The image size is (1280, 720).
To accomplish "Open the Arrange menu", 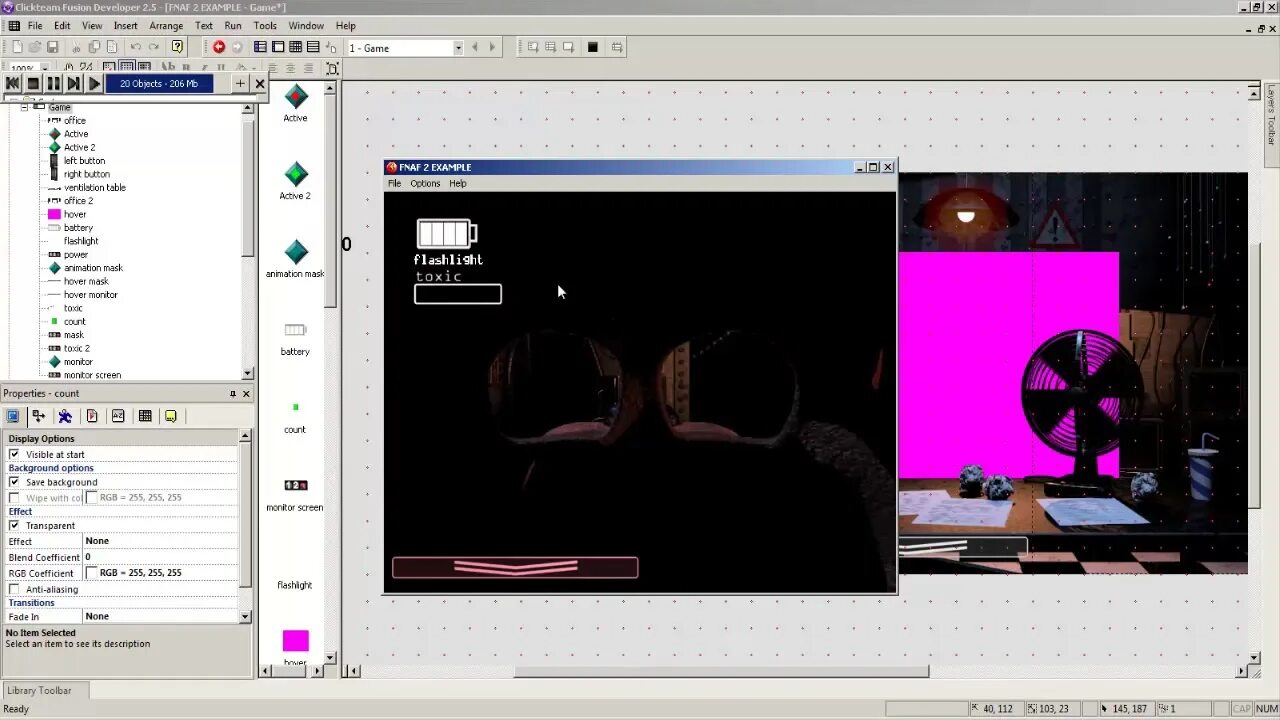I will (x=166, y=26).
